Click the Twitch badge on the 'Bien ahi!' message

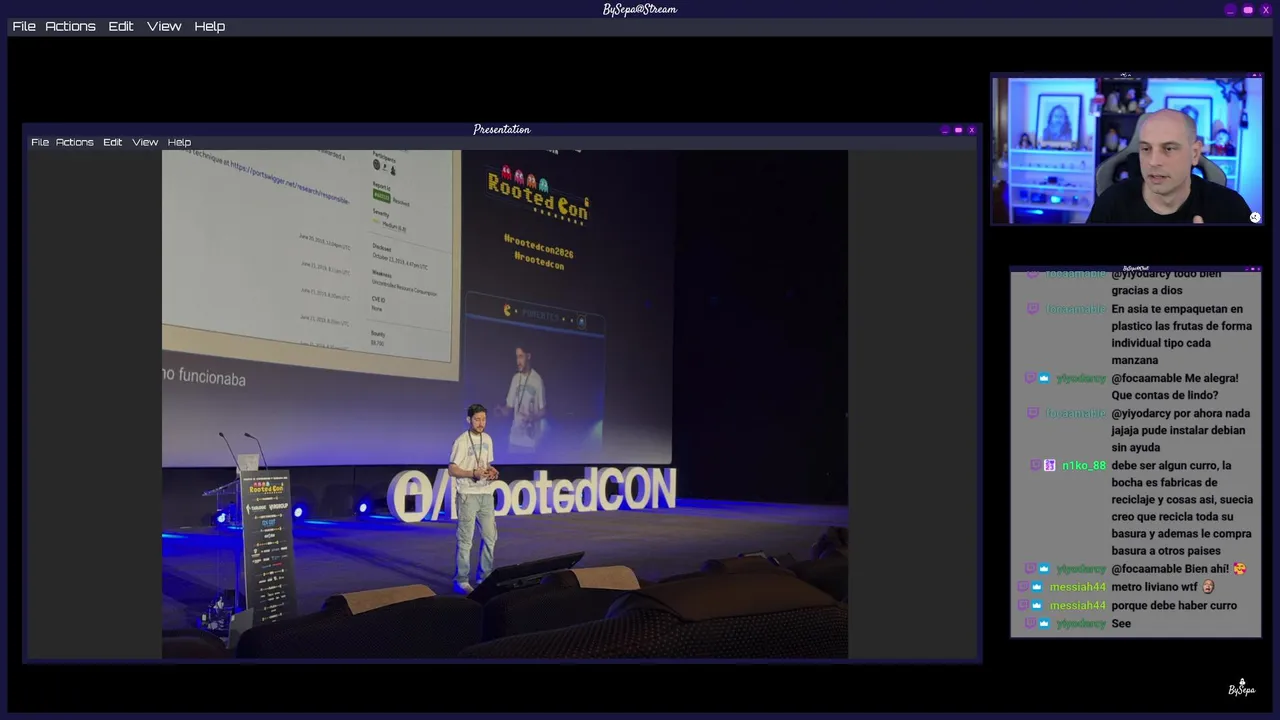coord(1030,569)
